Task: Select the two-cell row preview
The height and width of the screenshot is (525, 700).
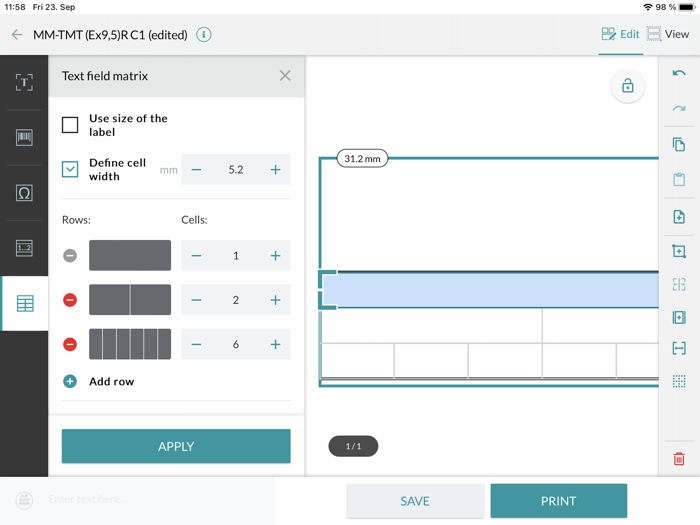Action: pyautogui.click(x=130, y=300)
